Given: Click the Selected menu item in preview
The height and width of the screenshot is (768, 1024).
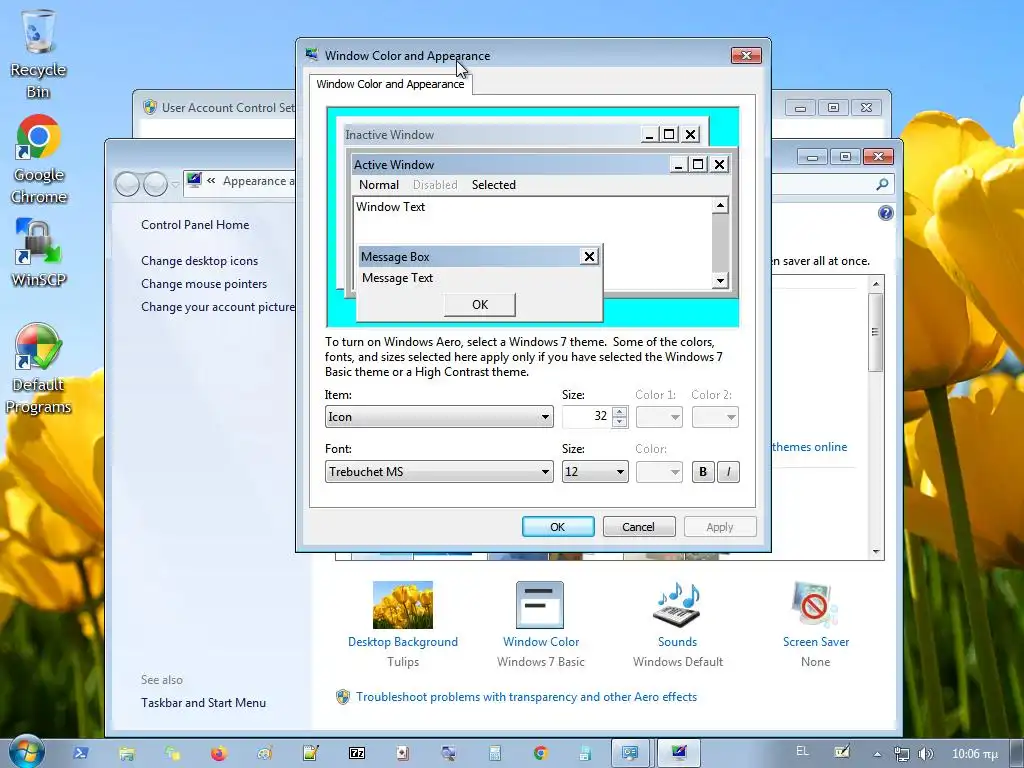Looking at the screenshot, I should coord(494,185).
